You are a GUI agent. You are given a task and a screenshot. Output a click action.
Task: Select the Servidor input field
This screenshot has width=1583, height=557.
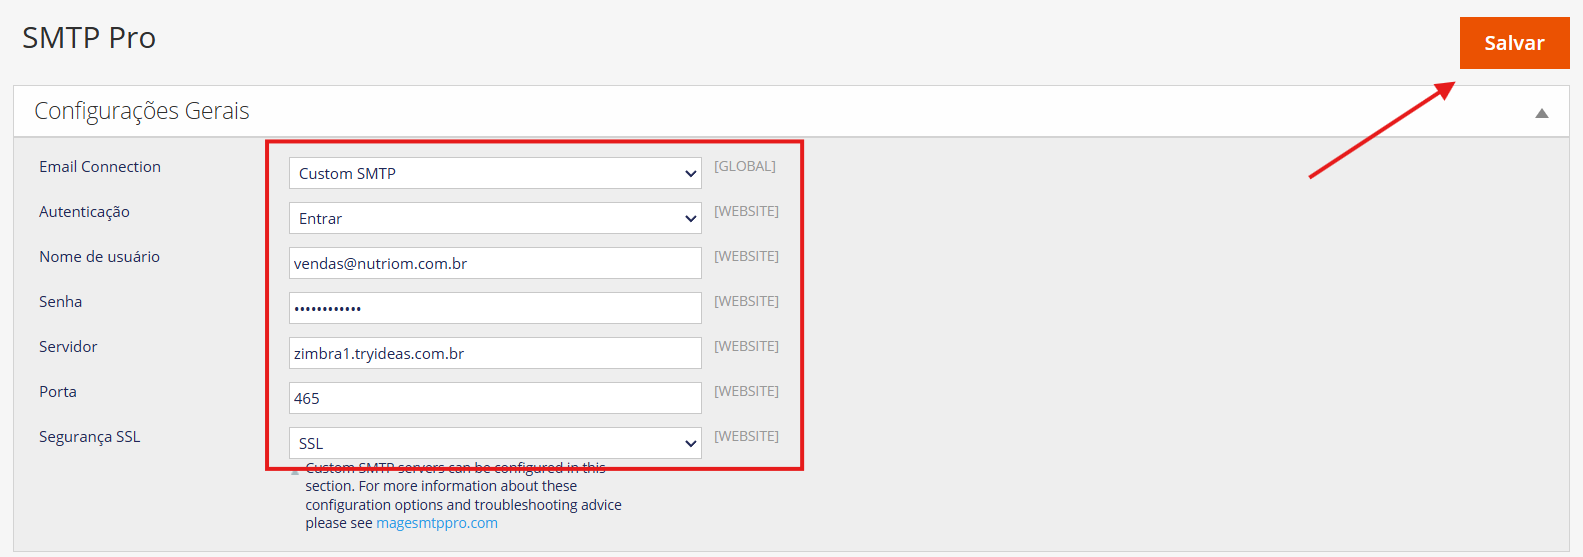point(495,353)
